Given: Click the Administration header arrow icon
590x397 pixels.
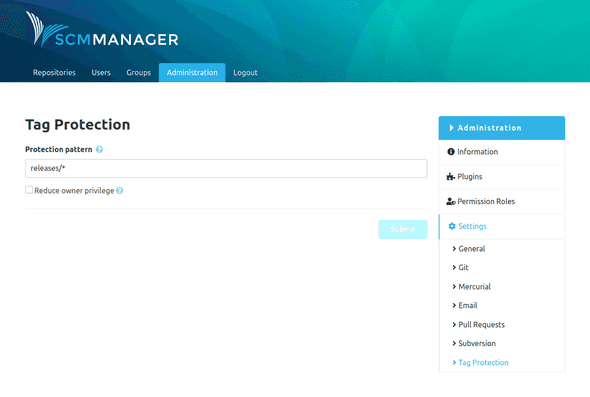Looking at the screenshot, I should pos(452,128).
